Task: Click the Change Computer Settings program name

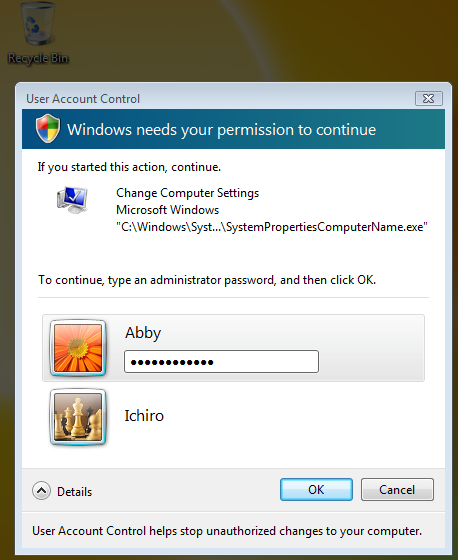Action: point(188,193)
